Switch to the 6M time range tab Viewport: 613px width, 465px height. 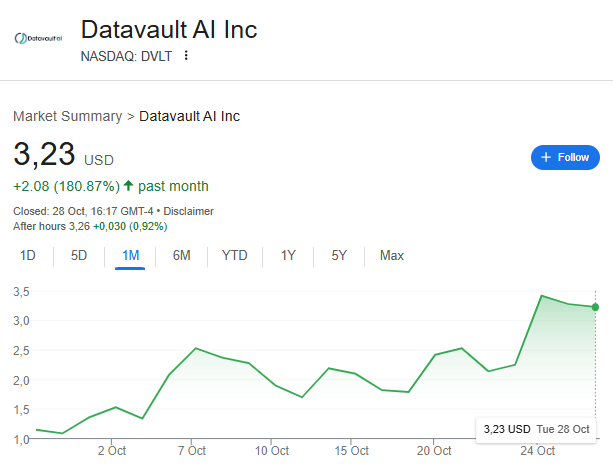click(181, 255)
